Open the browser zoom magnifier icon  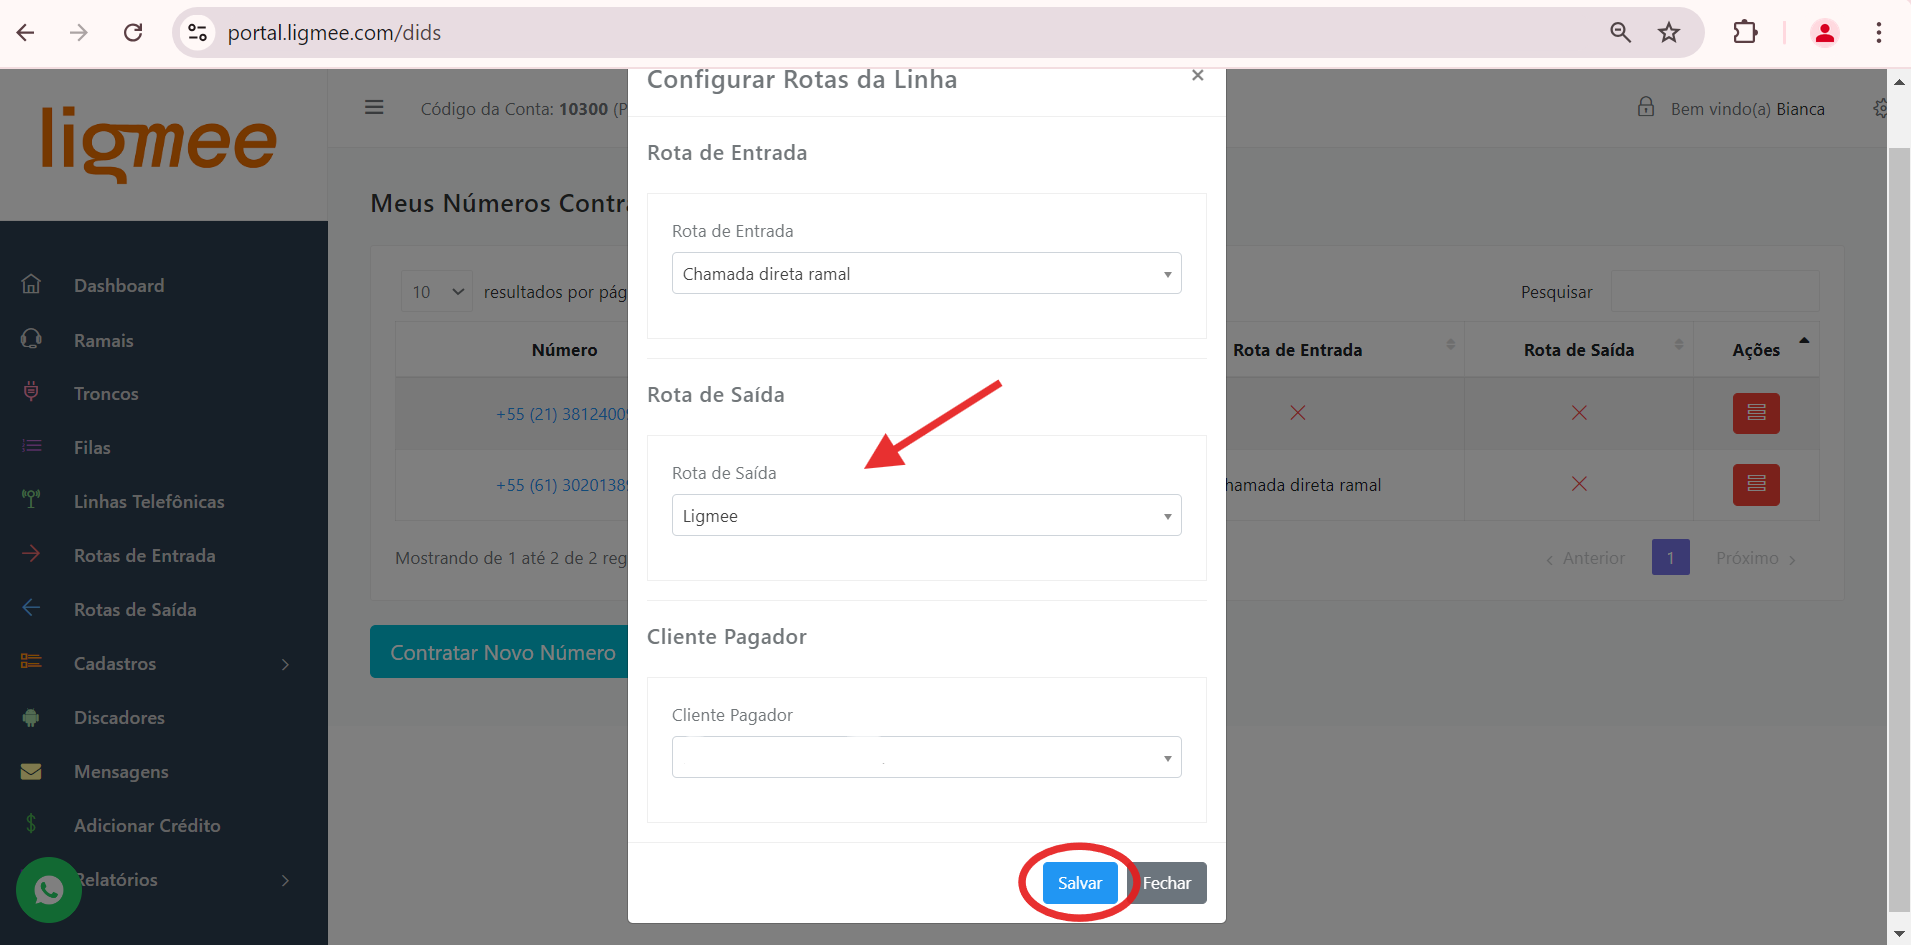(x=1620, y=33)
